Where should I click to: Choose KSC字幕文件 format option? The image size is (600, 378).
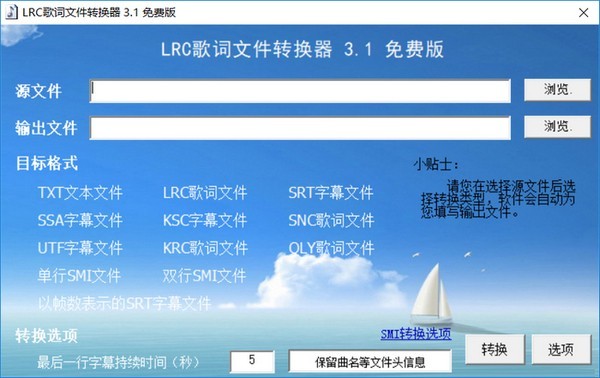tap(205, 220)
